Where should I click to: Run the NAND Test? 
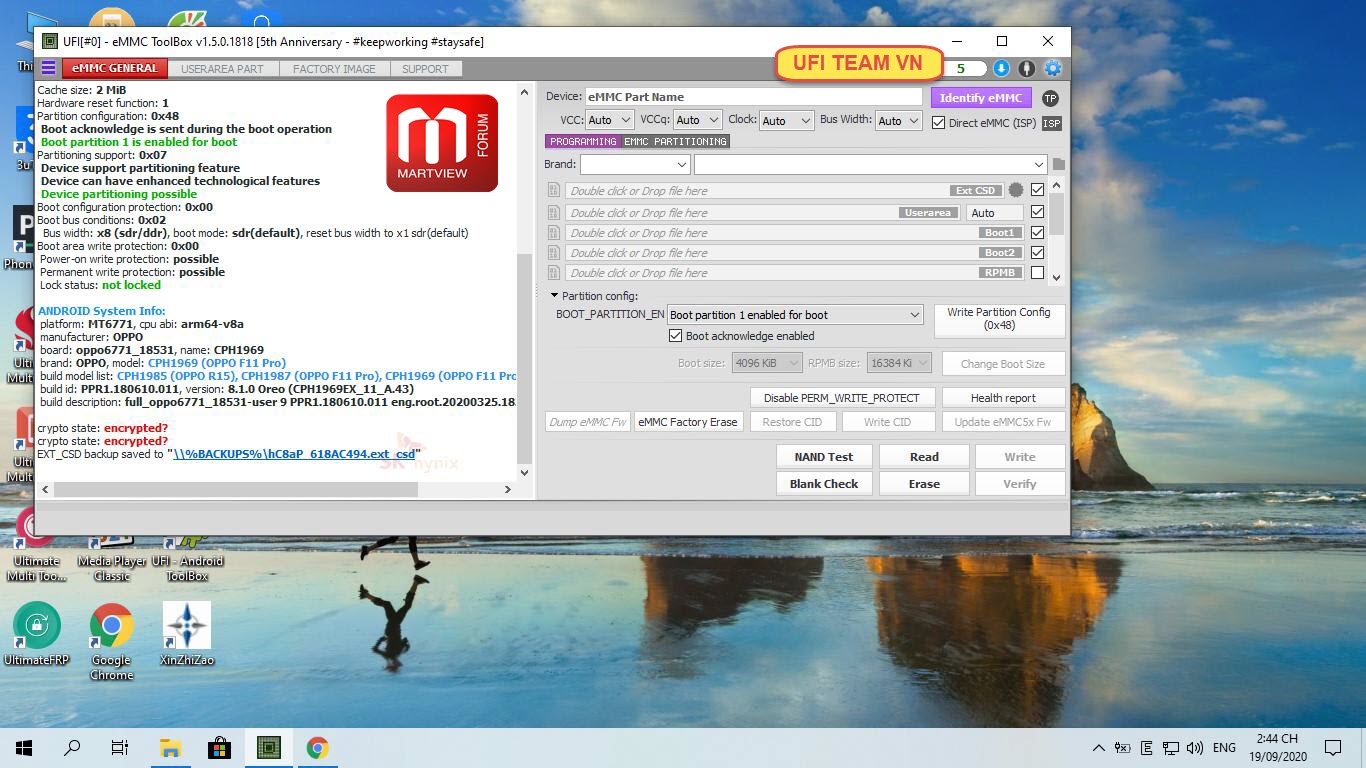point(824,457)
